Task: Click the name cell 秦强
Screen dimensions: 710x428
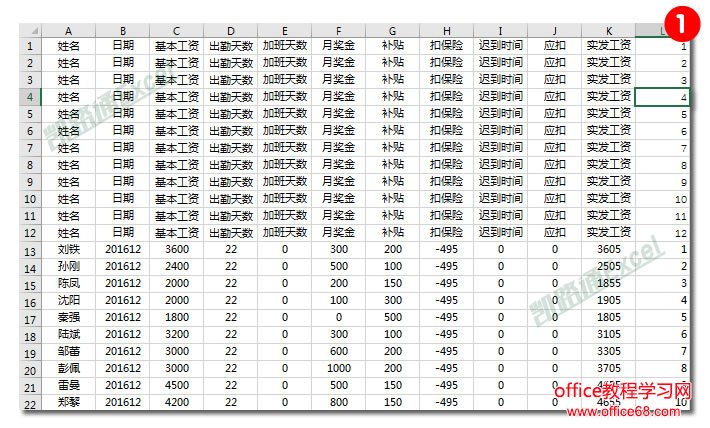Action: coord(68,317)
